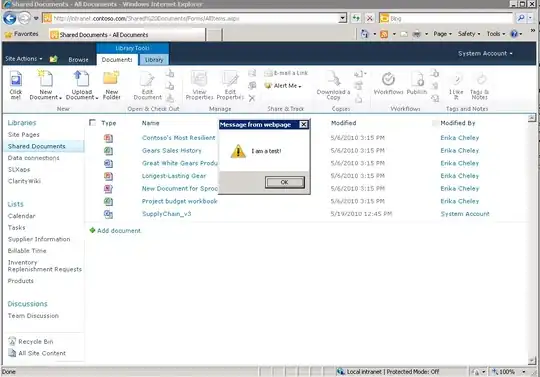Click the Stop X icon beside address bar

click(370, 18)
